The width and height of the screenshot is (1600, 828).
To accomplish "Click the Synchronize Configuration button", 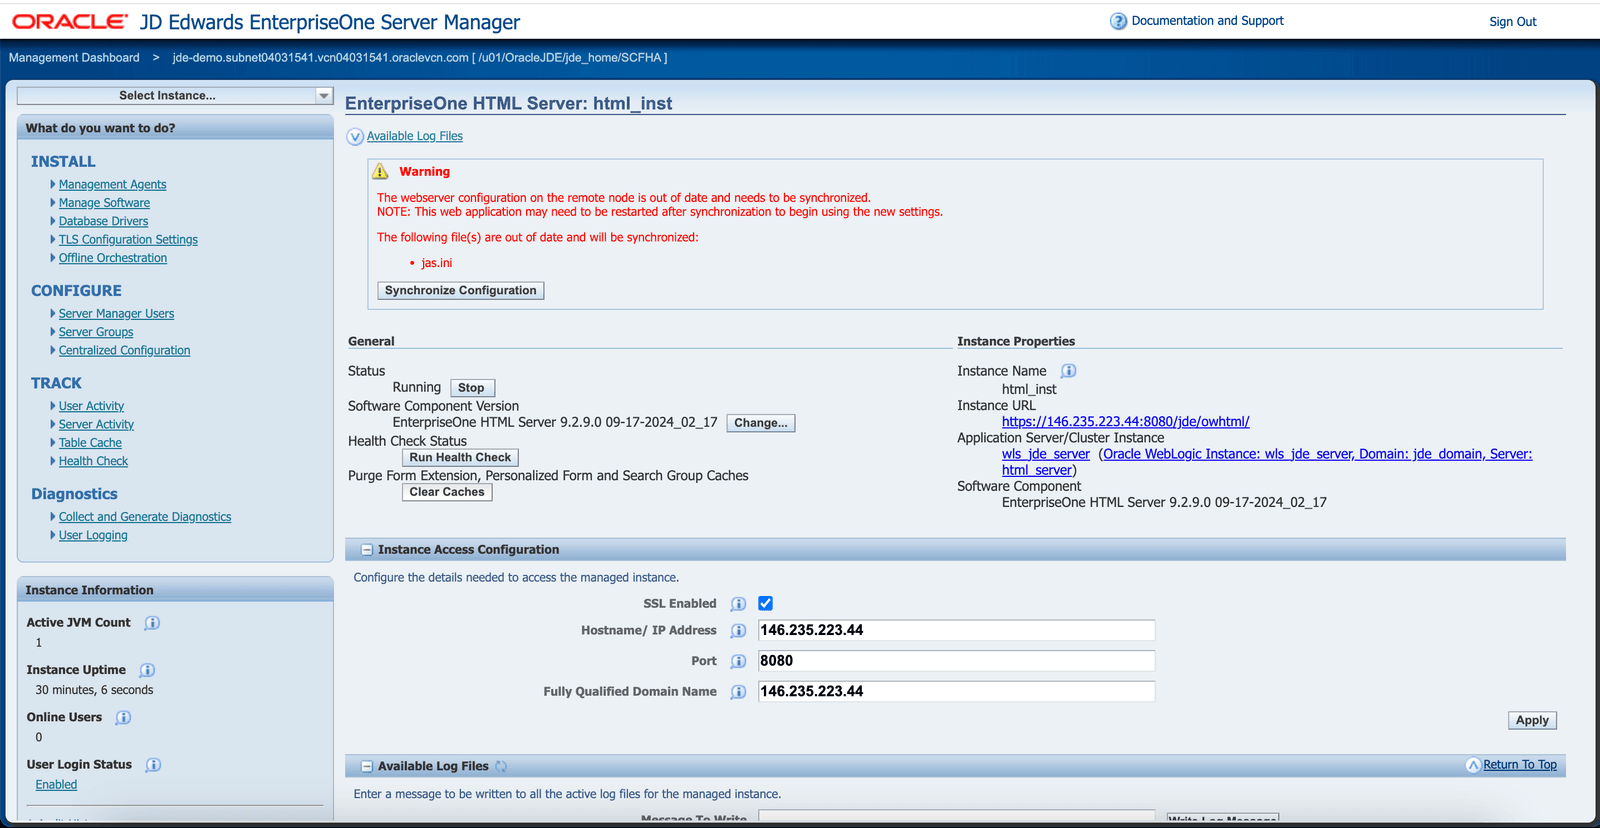I will (x=460, y=291).
